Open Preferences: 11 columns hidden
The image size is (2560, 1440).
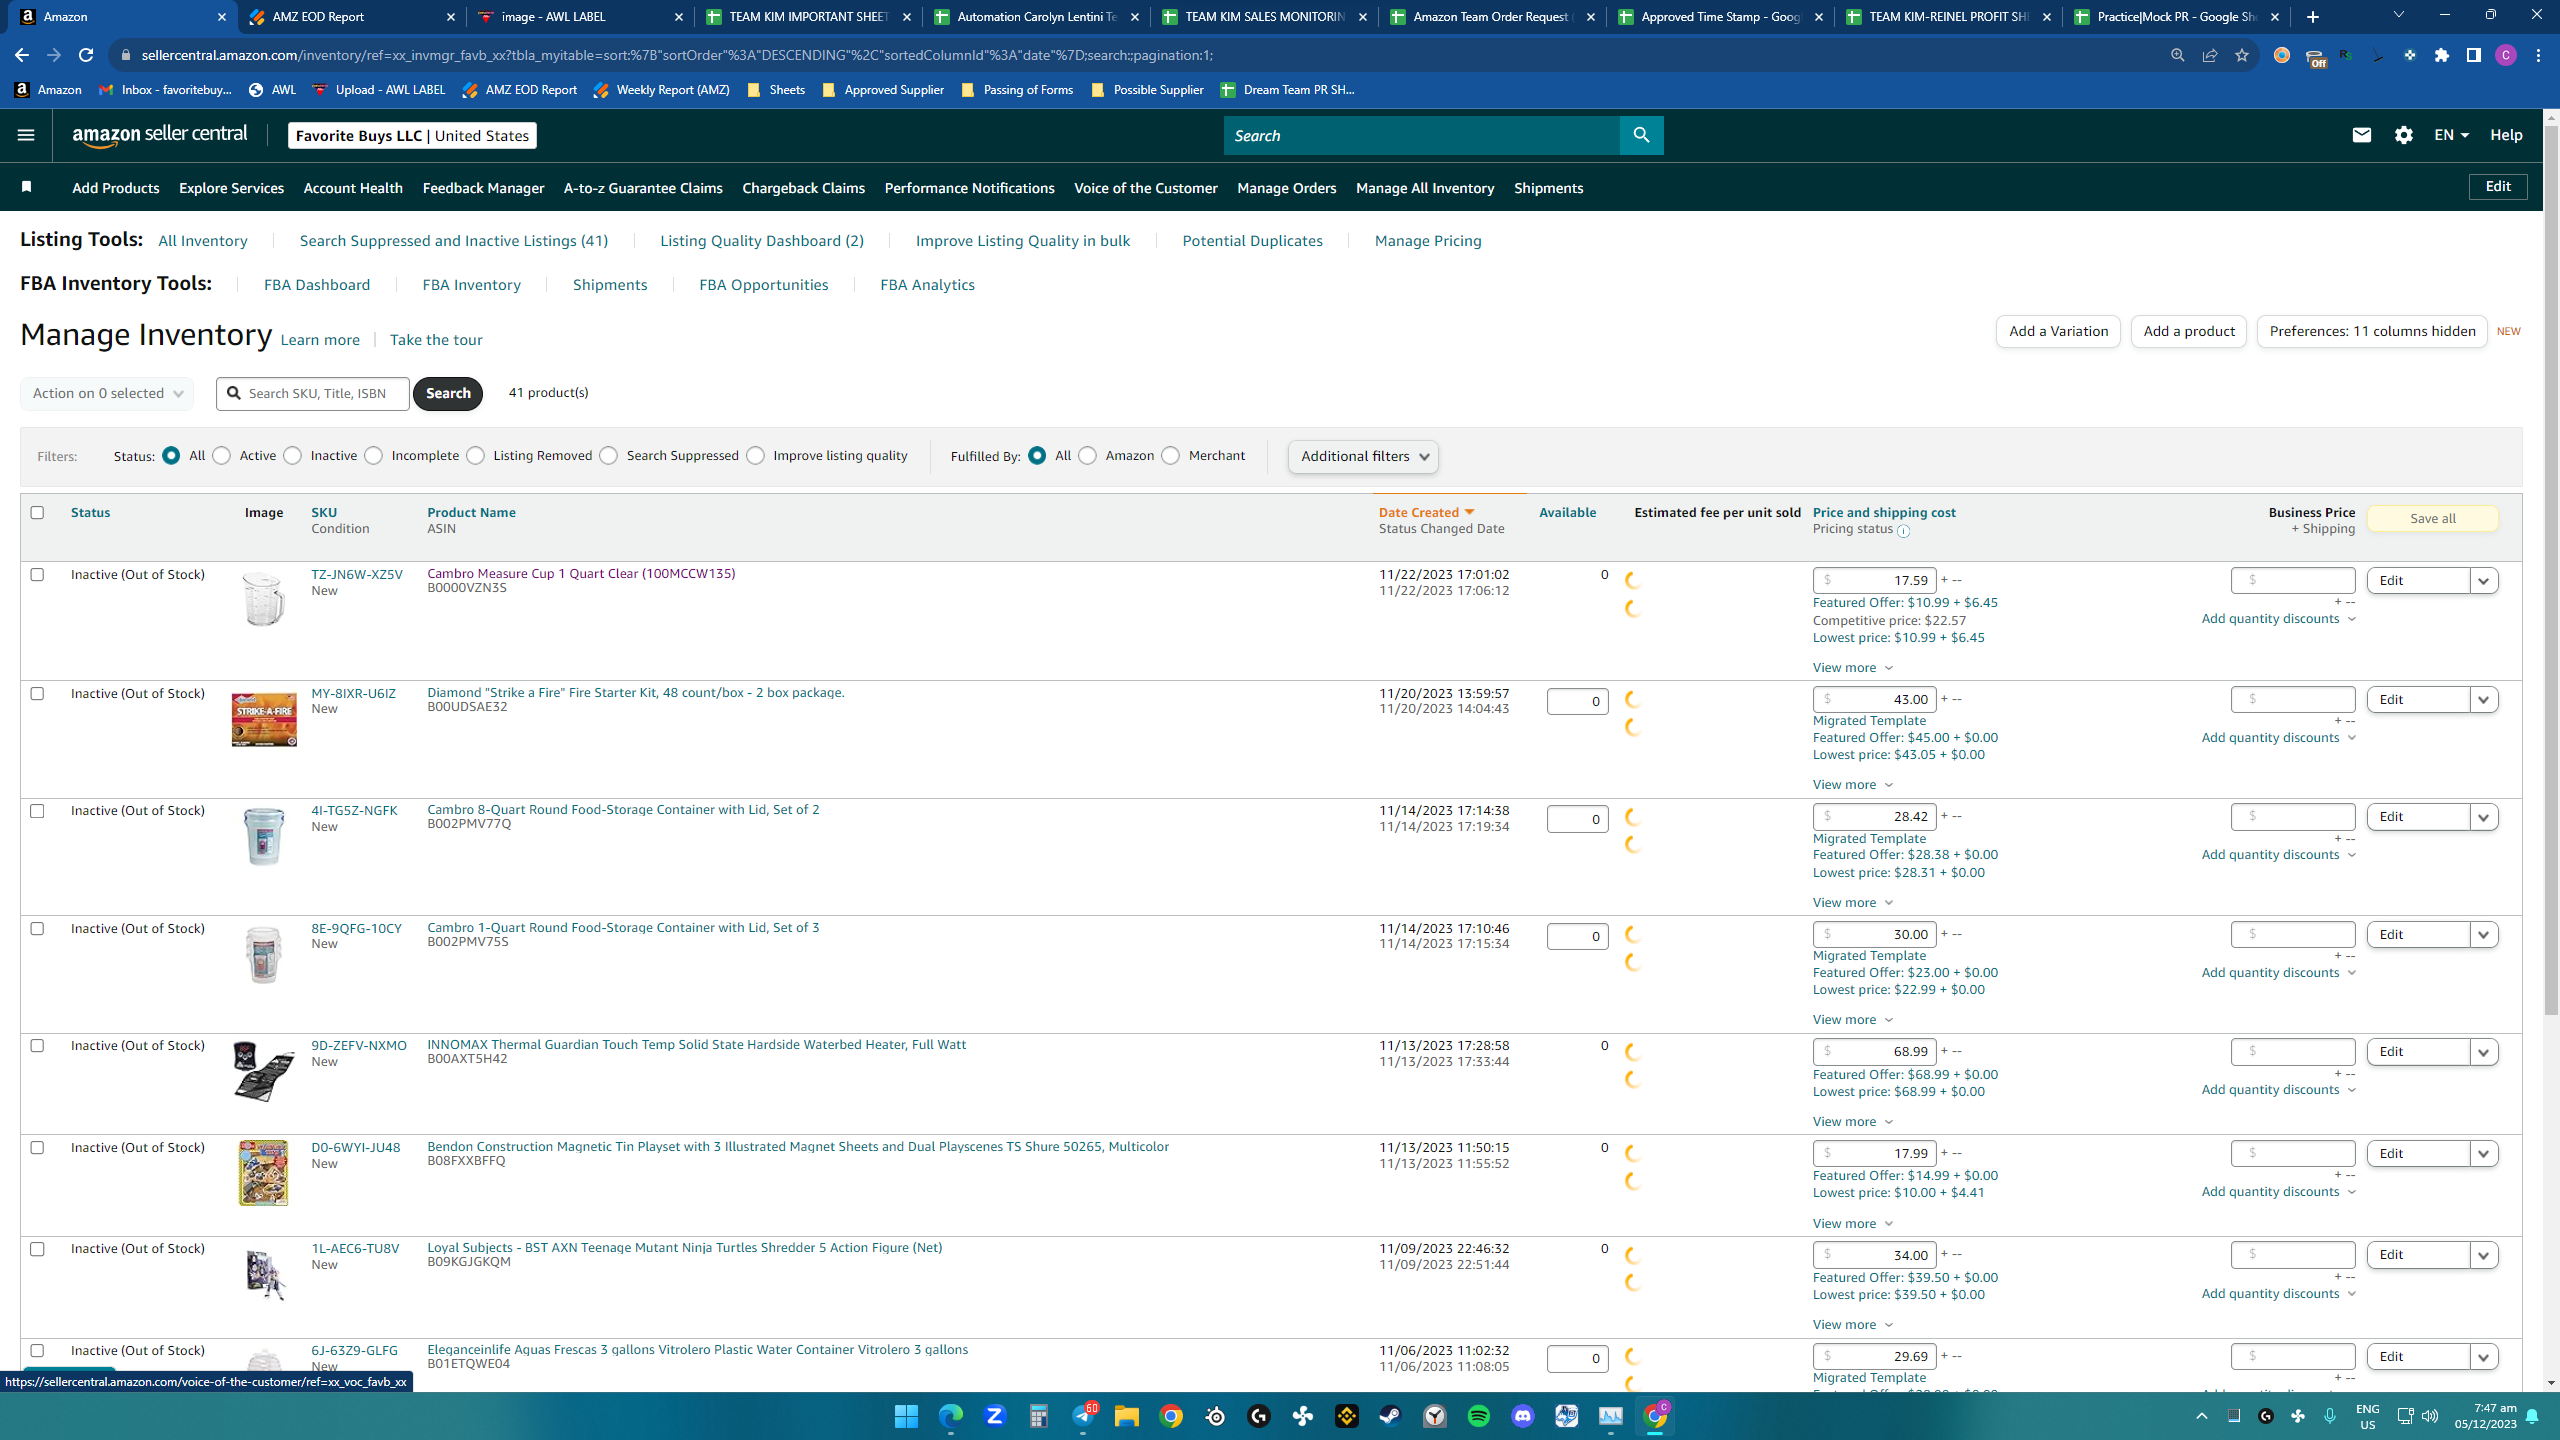point(2372,331)
